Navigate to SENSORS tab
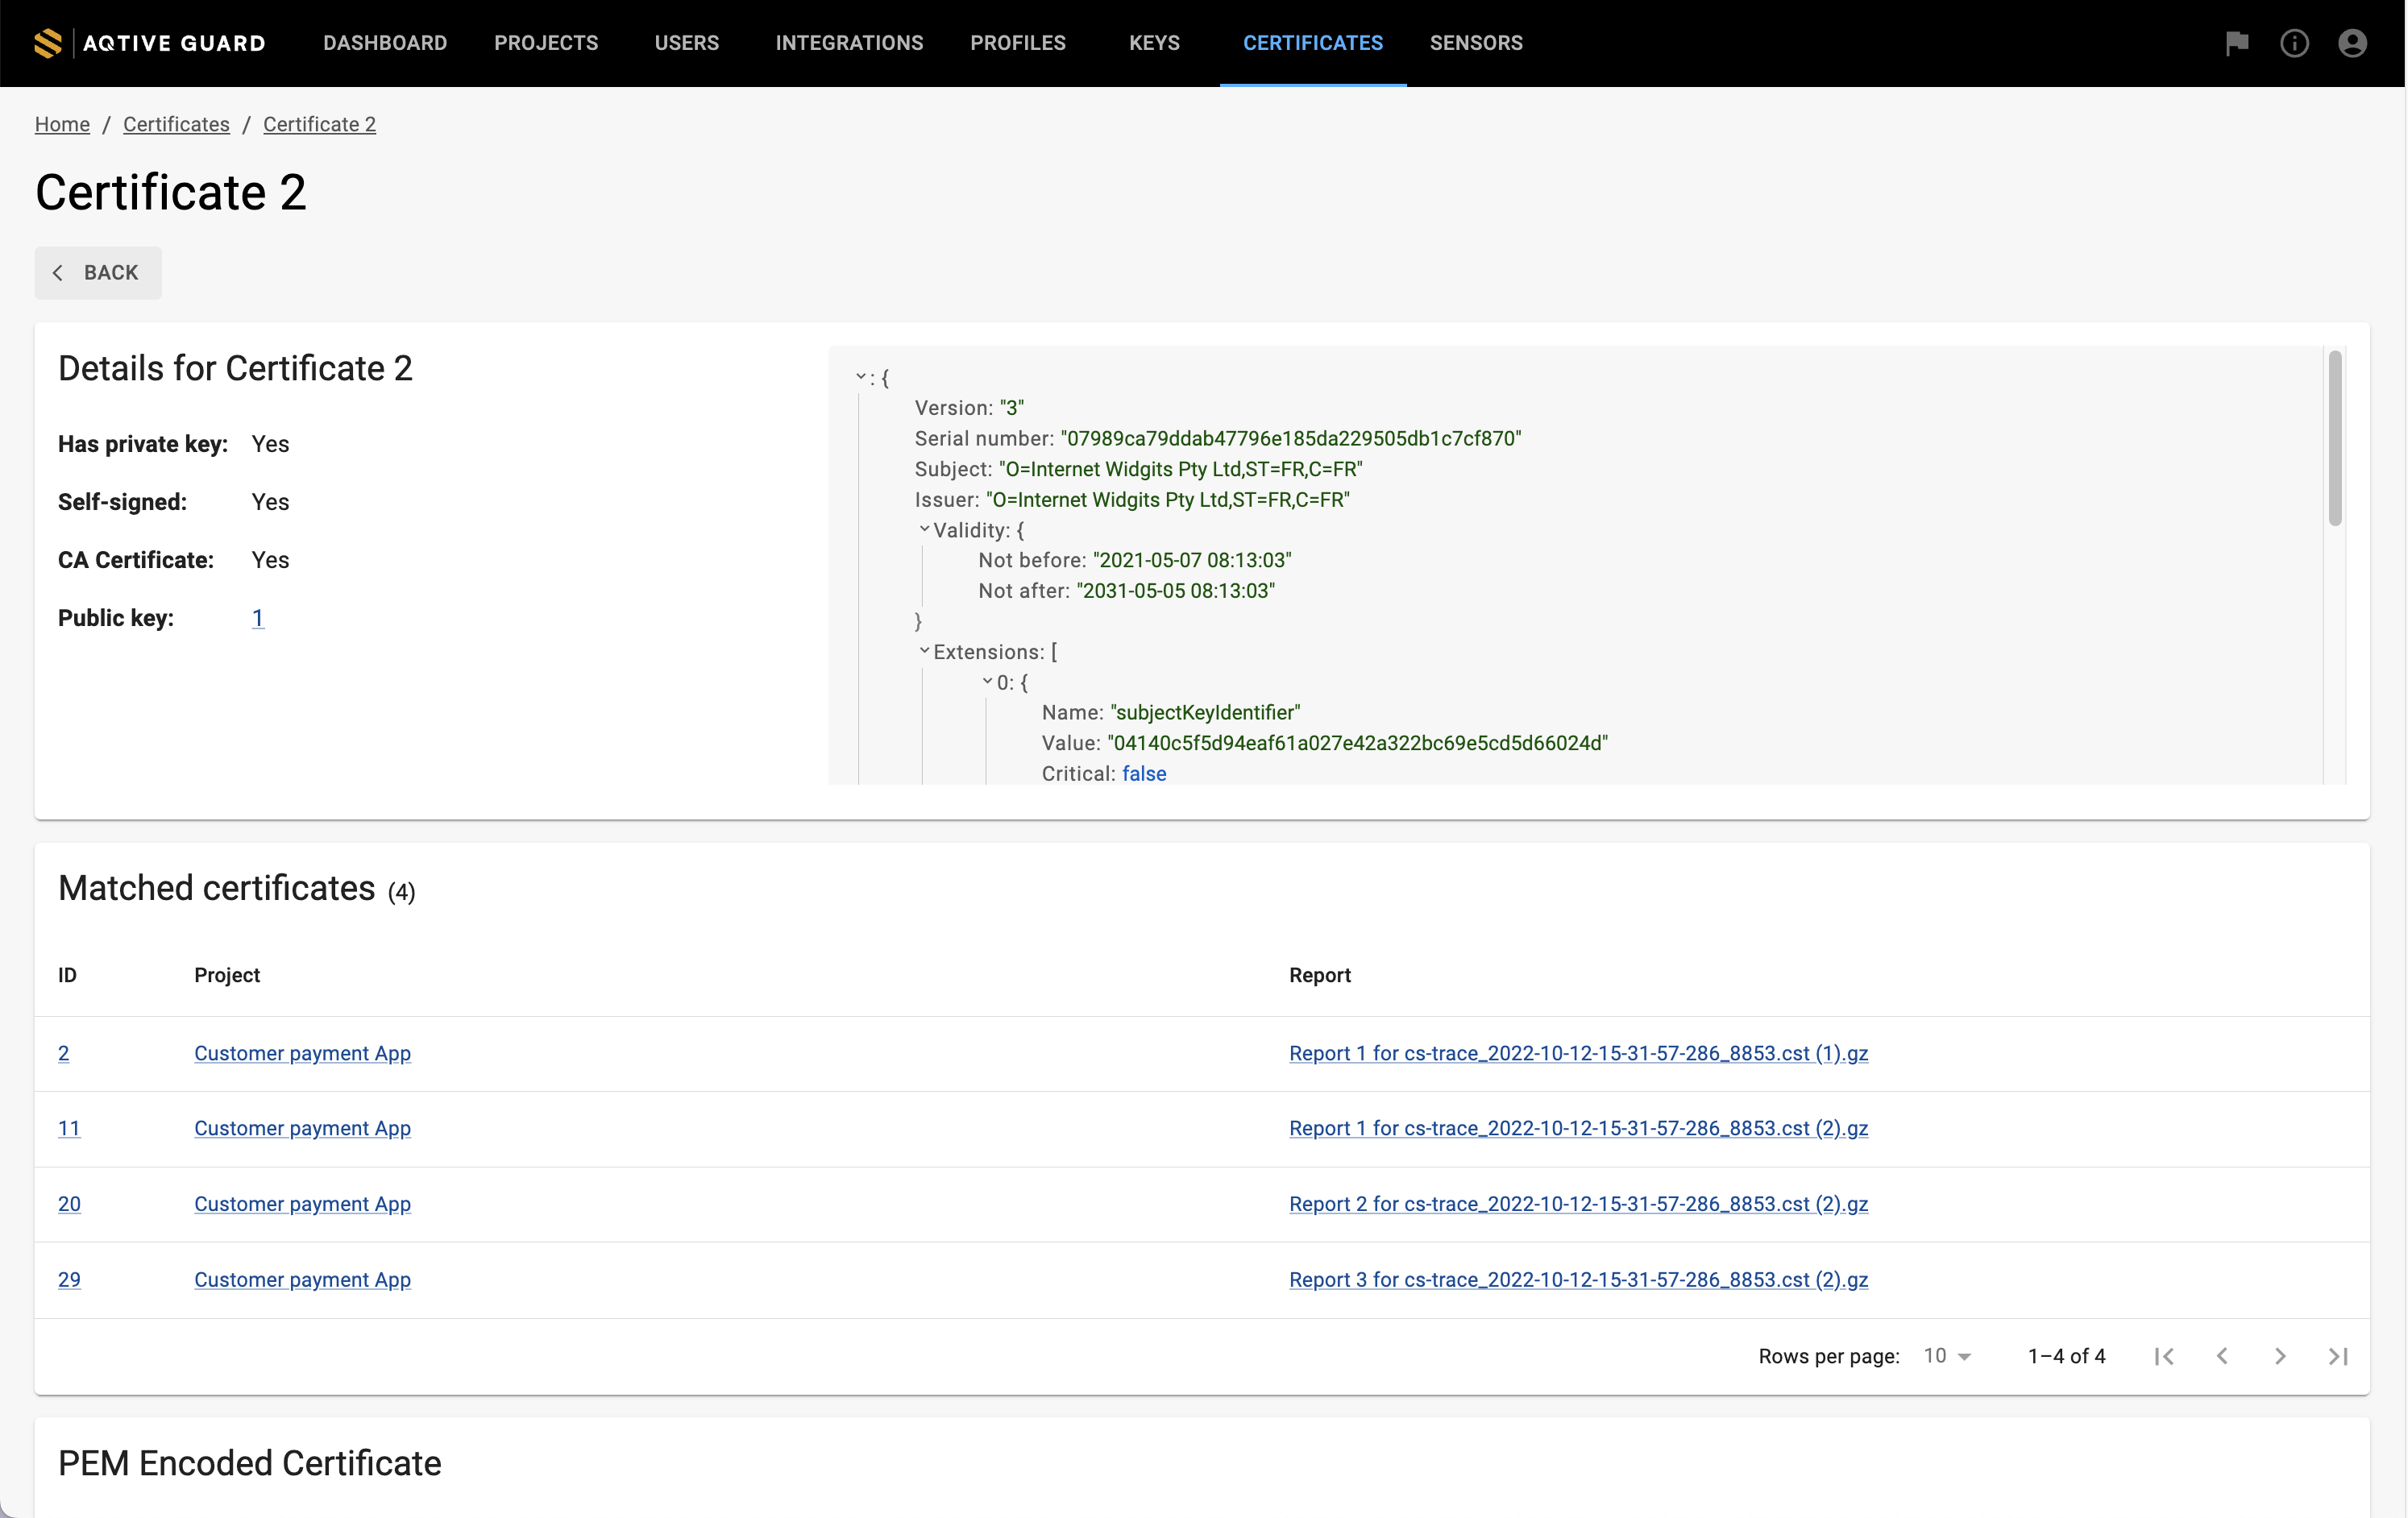Screen dimensions: 2408x1518 (x=1474, y=44)
